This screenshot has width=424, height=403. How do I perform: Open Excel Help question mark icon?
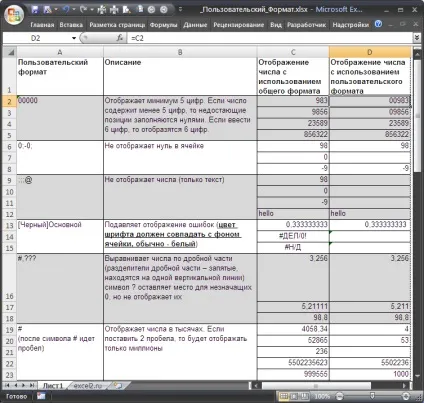pyautogui.click(x=378, y=24)
